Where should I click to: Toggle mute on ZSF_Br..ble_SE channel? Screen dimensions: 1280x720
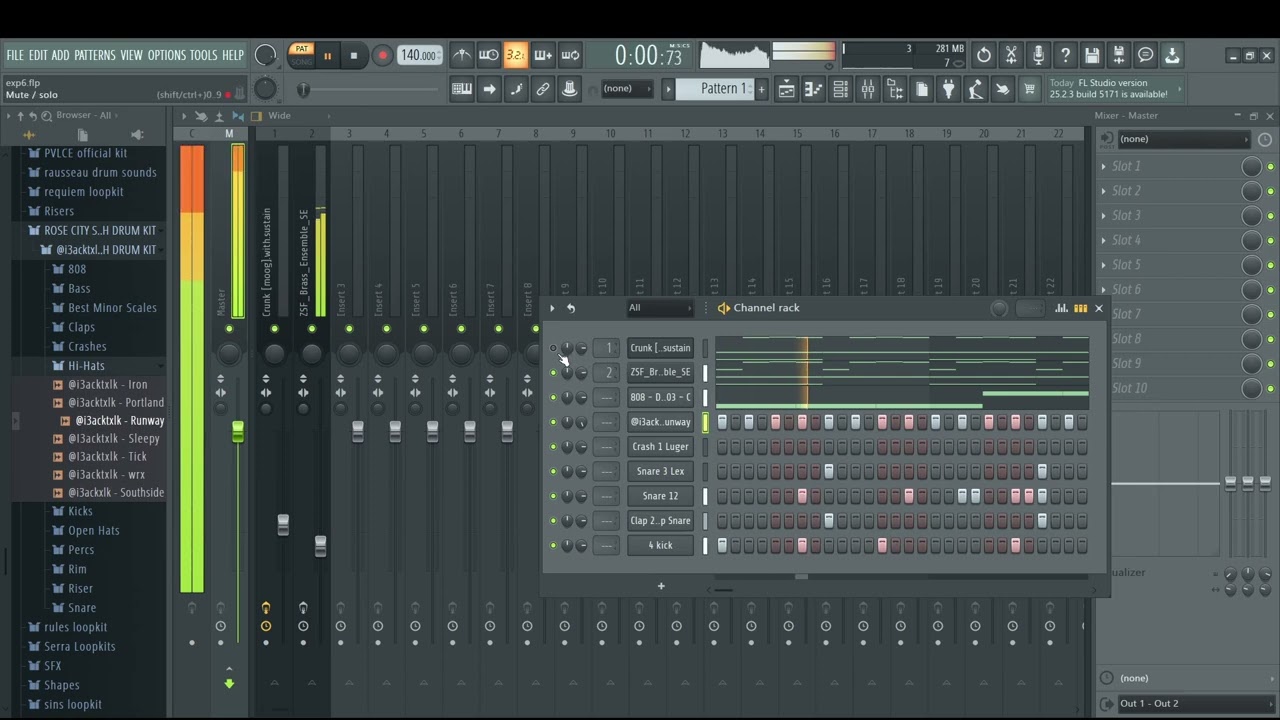click(553, 373)
